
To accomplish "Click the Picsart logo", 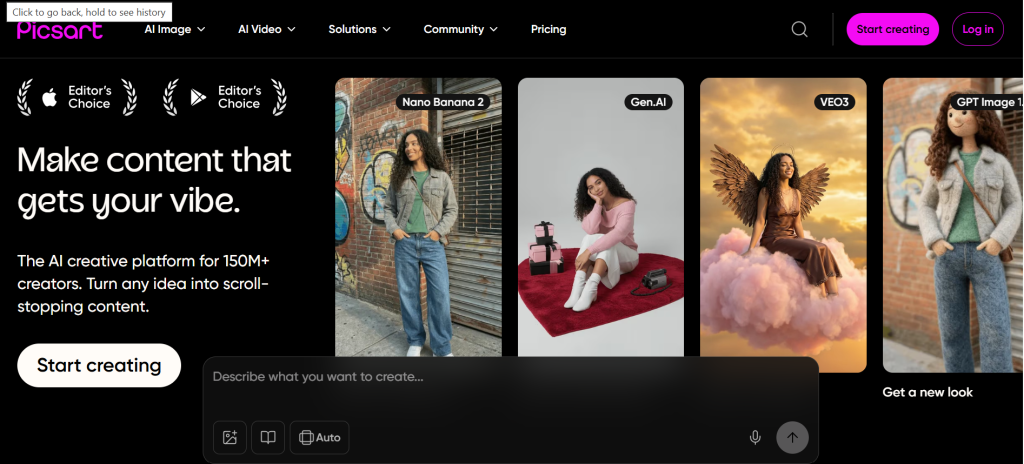I will pos(60,30).
